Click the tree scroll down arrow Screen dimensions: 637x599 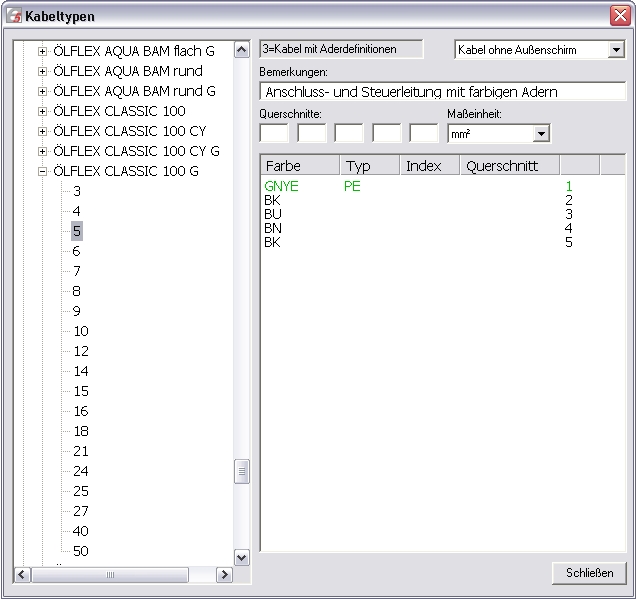(x=242, y=558)
